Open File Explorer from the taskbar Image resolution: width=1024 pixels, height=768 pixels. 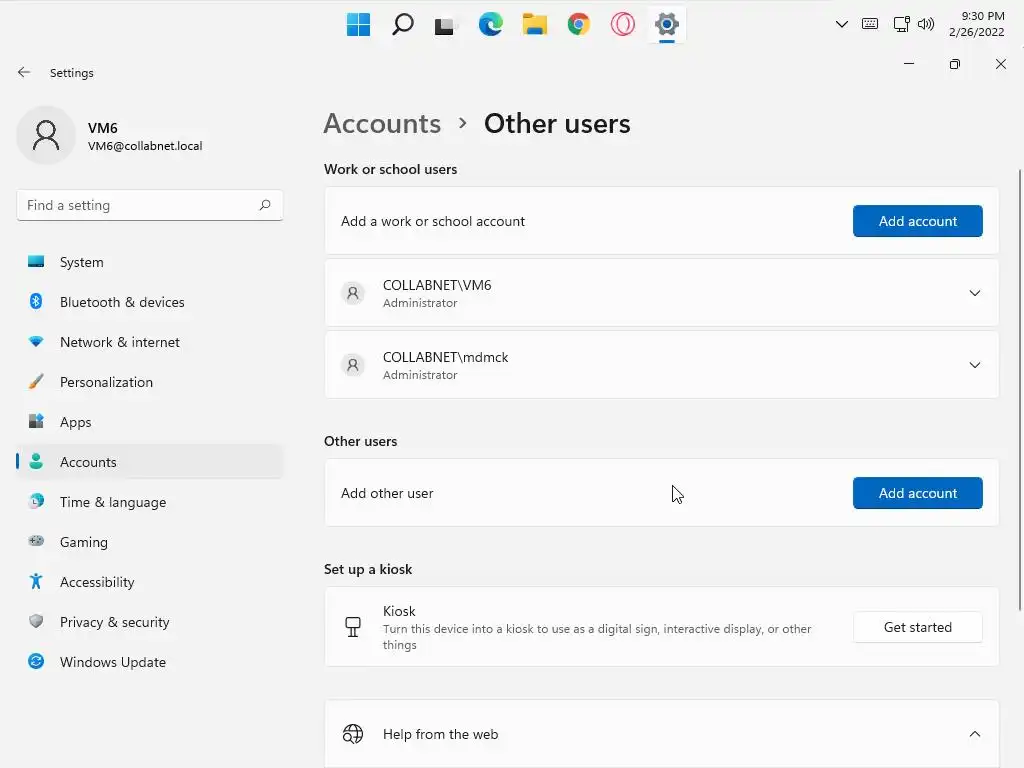534,25
